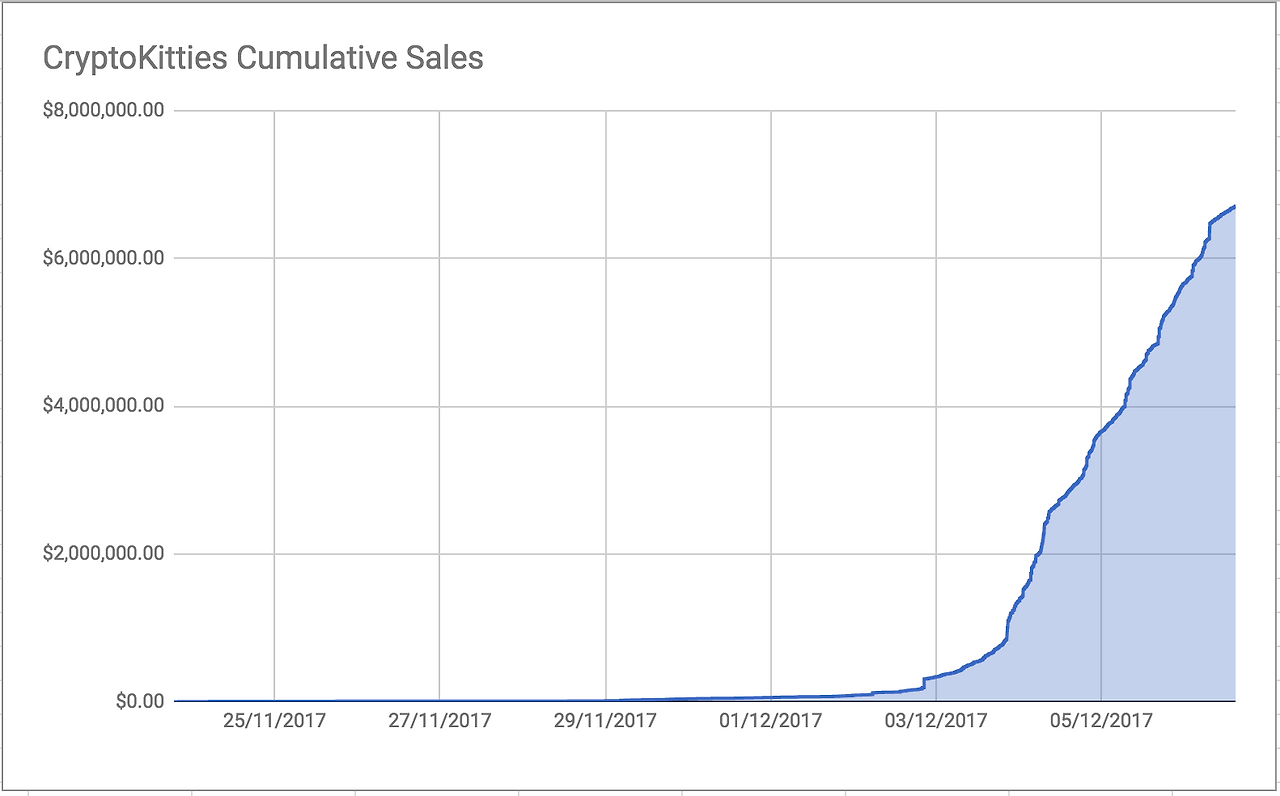Select the 27/11/2017 date label
Viewport: 1280px width, 796px height.
click(x=439, y=720)
